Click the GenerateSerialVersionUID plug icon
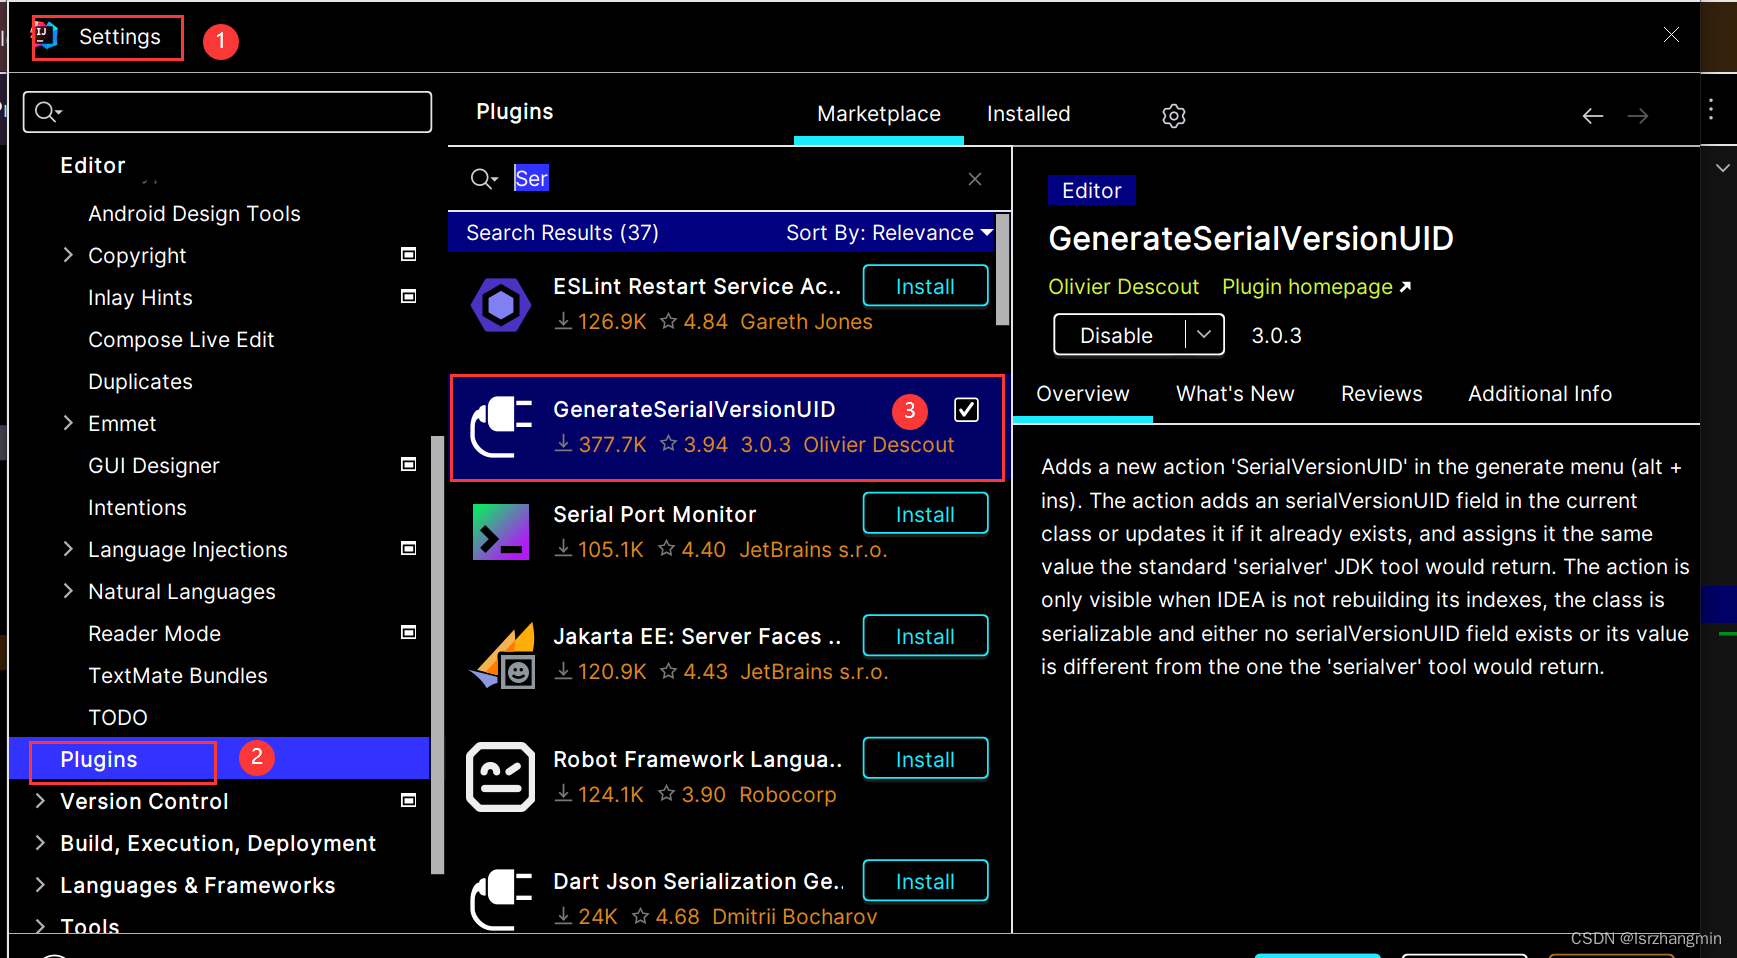Screen dimensions: 1737x958 [x=501, y=427]
